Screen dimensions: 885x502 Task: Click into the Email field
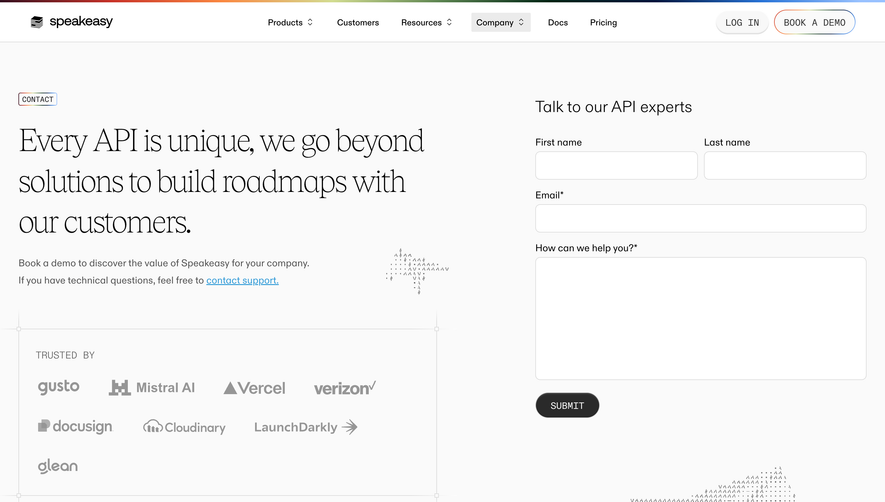click(700, 219)
